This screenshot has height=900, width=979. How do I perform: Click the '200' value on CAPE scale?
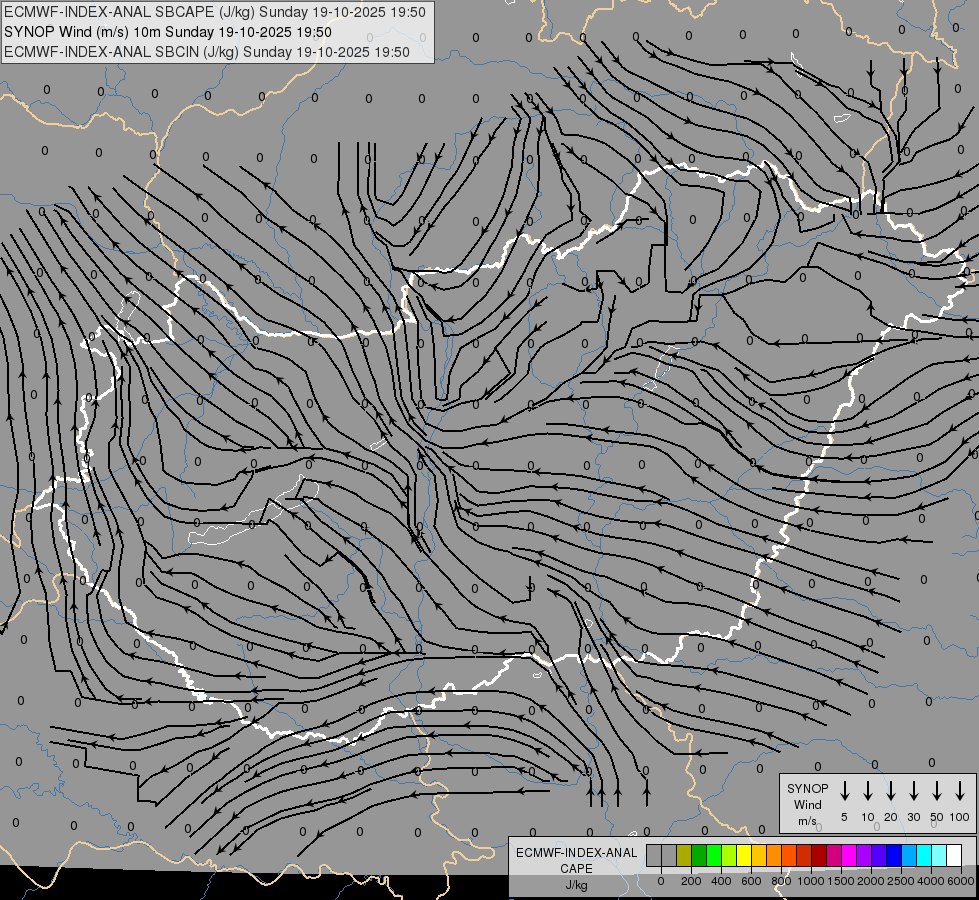coord(691,881)
